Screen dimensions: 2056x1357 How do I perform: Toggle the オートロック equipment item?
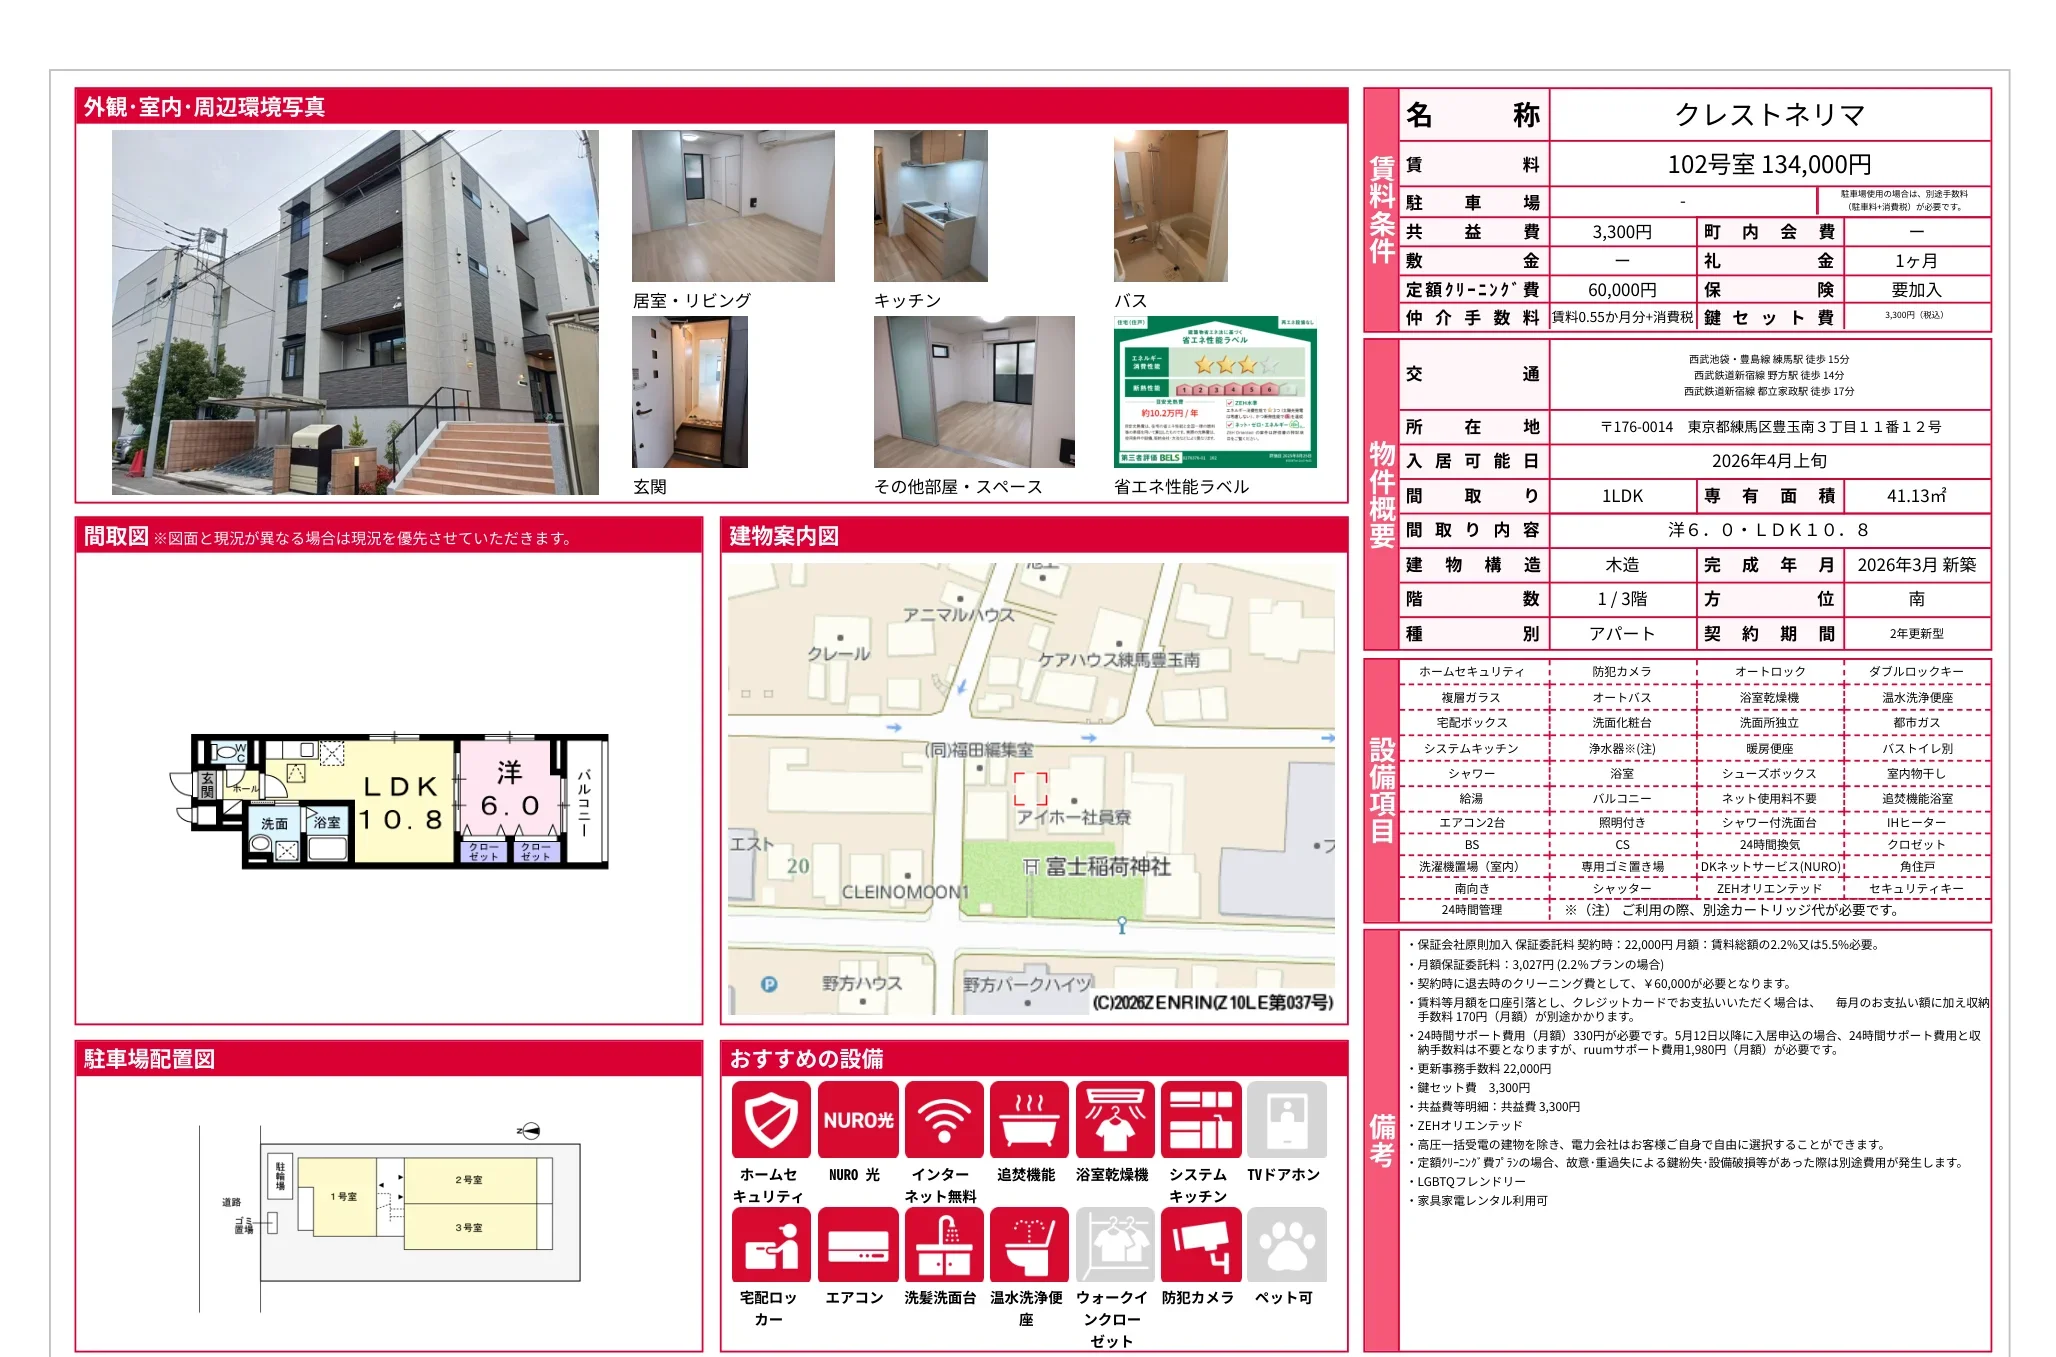pyautogui.click(x=1768, y=671)
